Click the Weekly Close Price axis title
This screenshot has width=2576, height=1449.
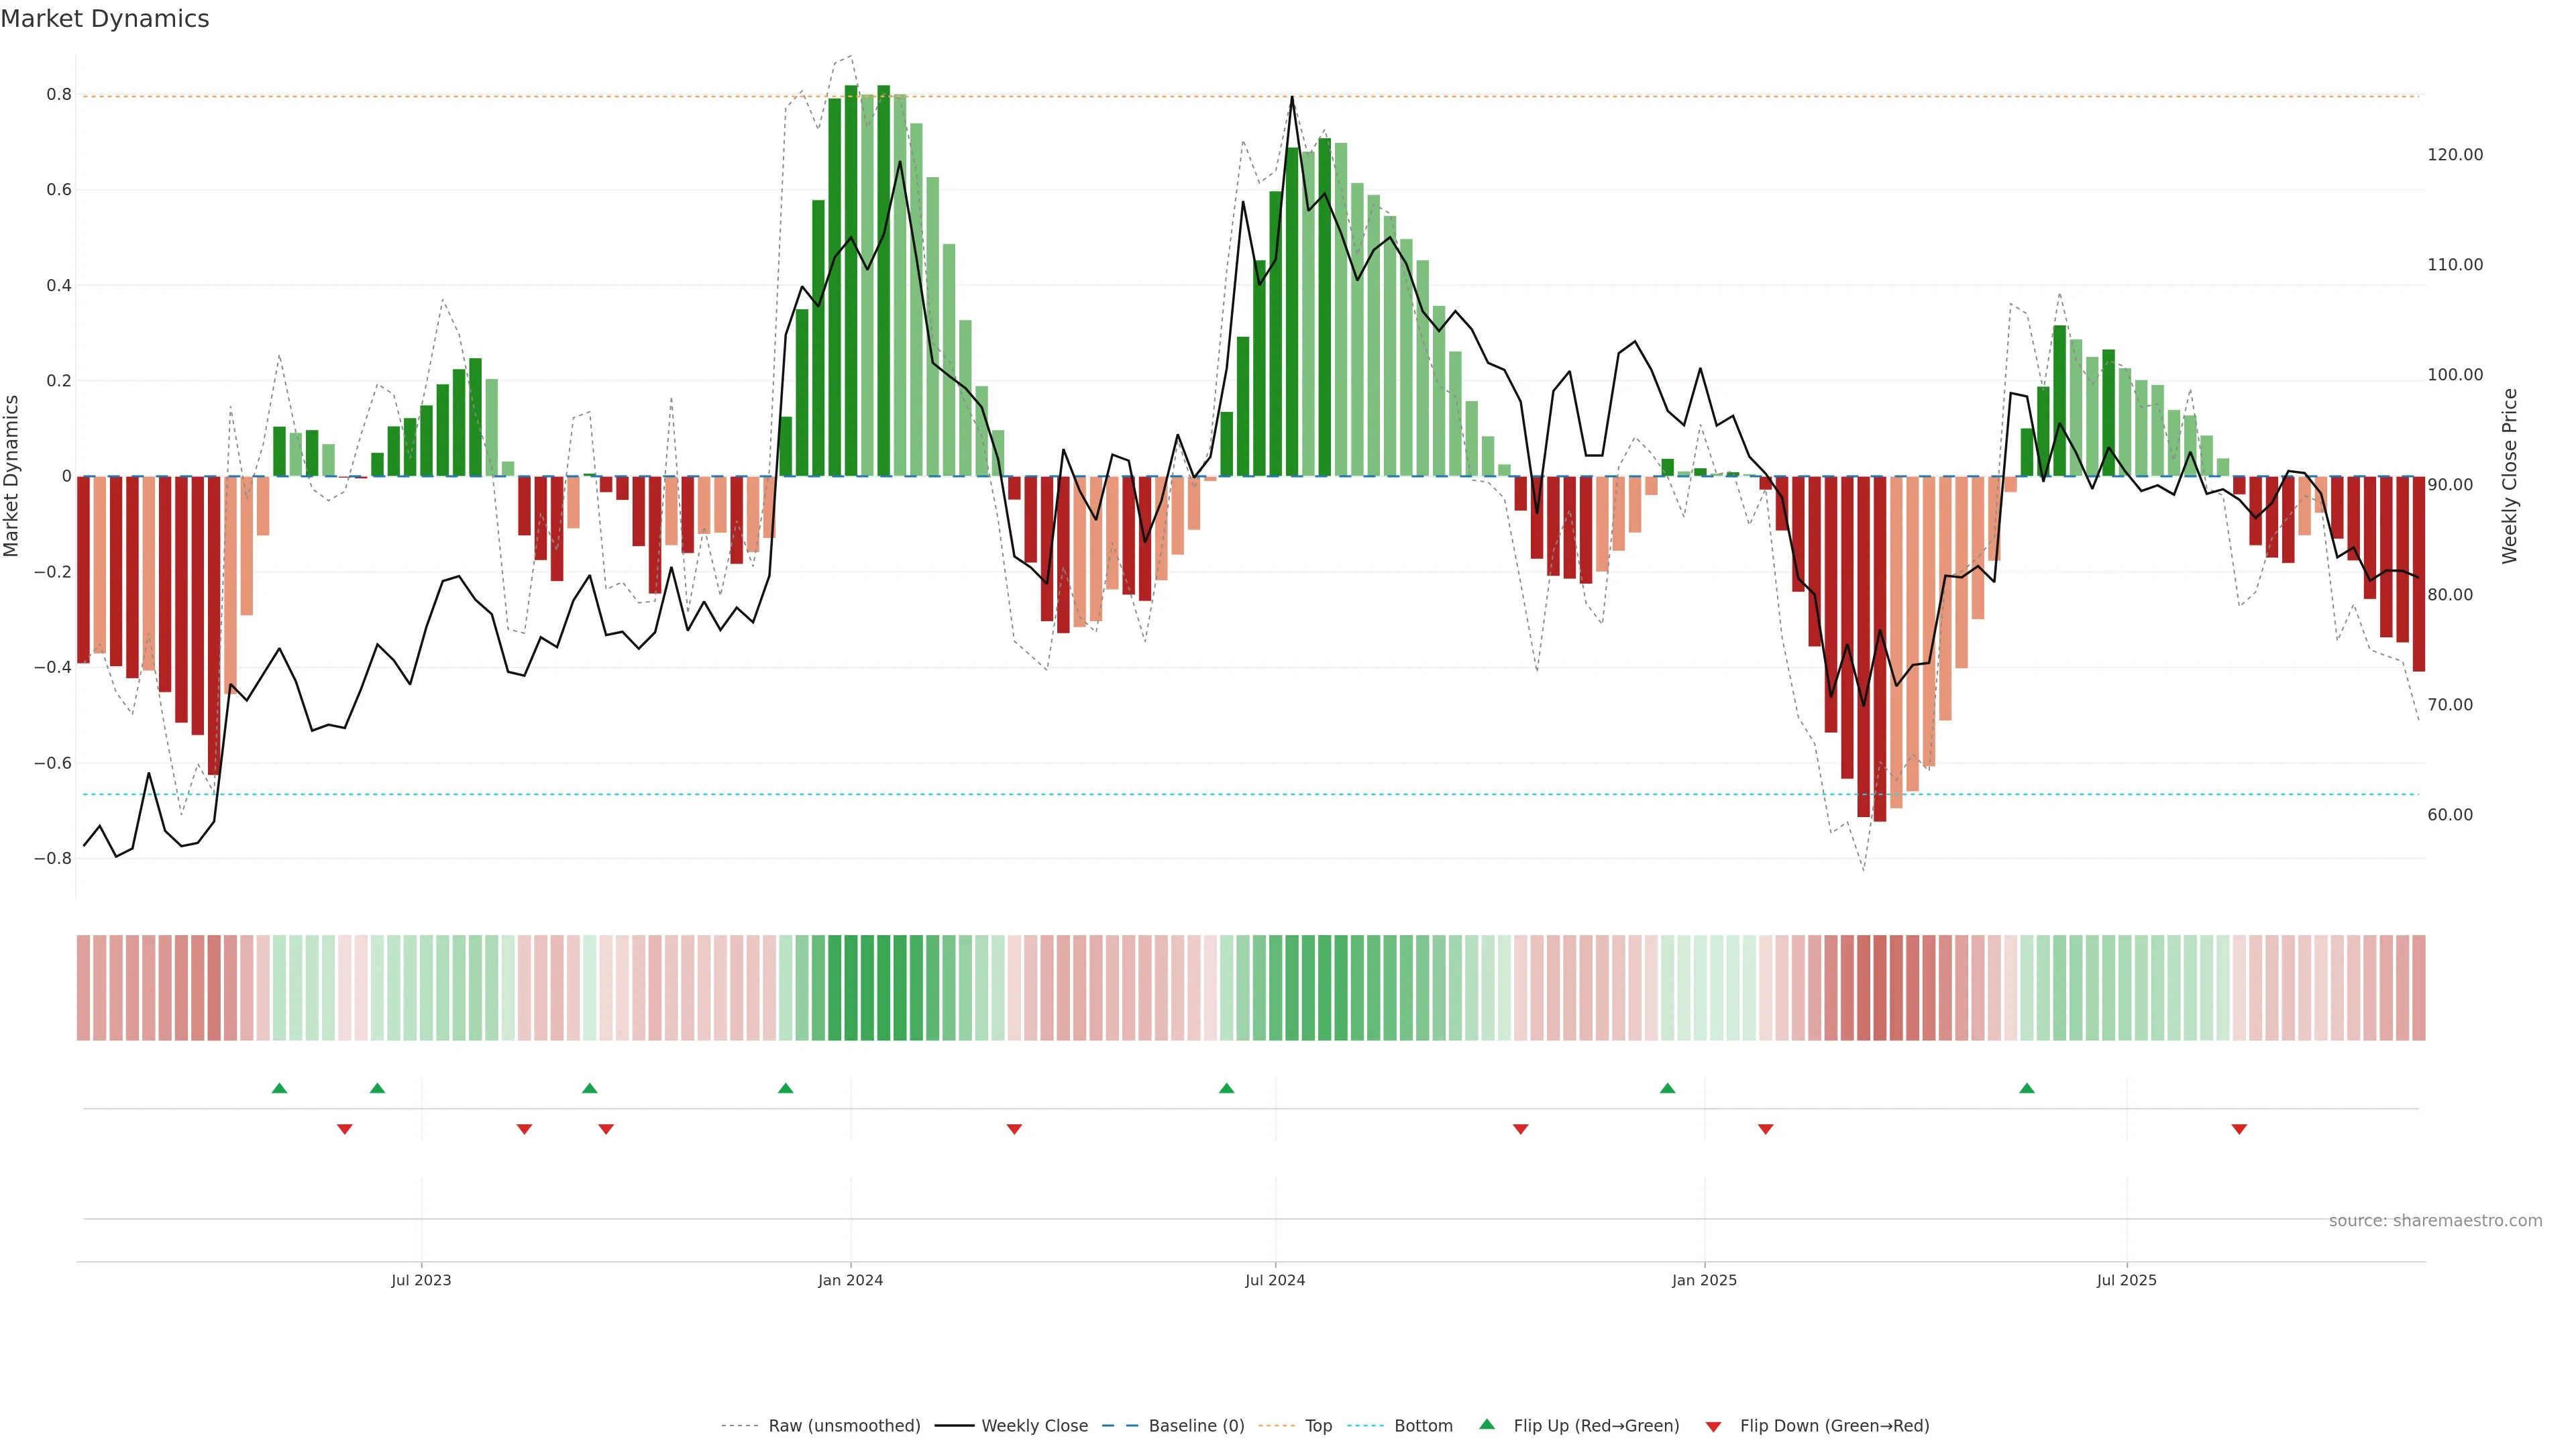point(2509,476)
